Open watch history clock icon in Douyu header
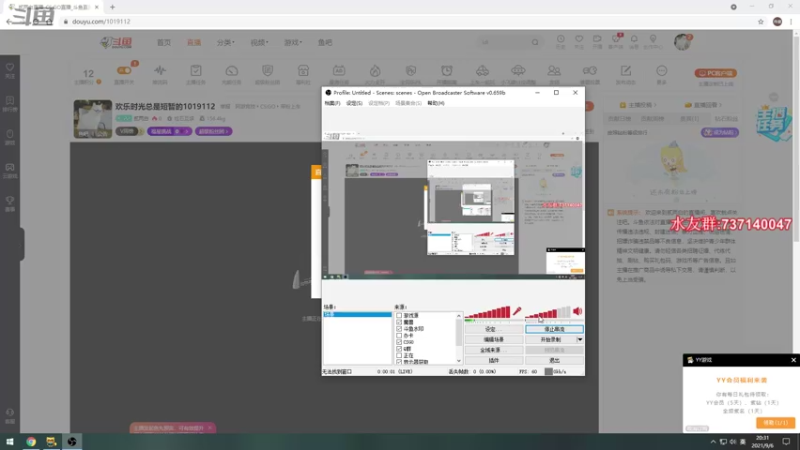 pyautogui.click(x=560, y=39)
